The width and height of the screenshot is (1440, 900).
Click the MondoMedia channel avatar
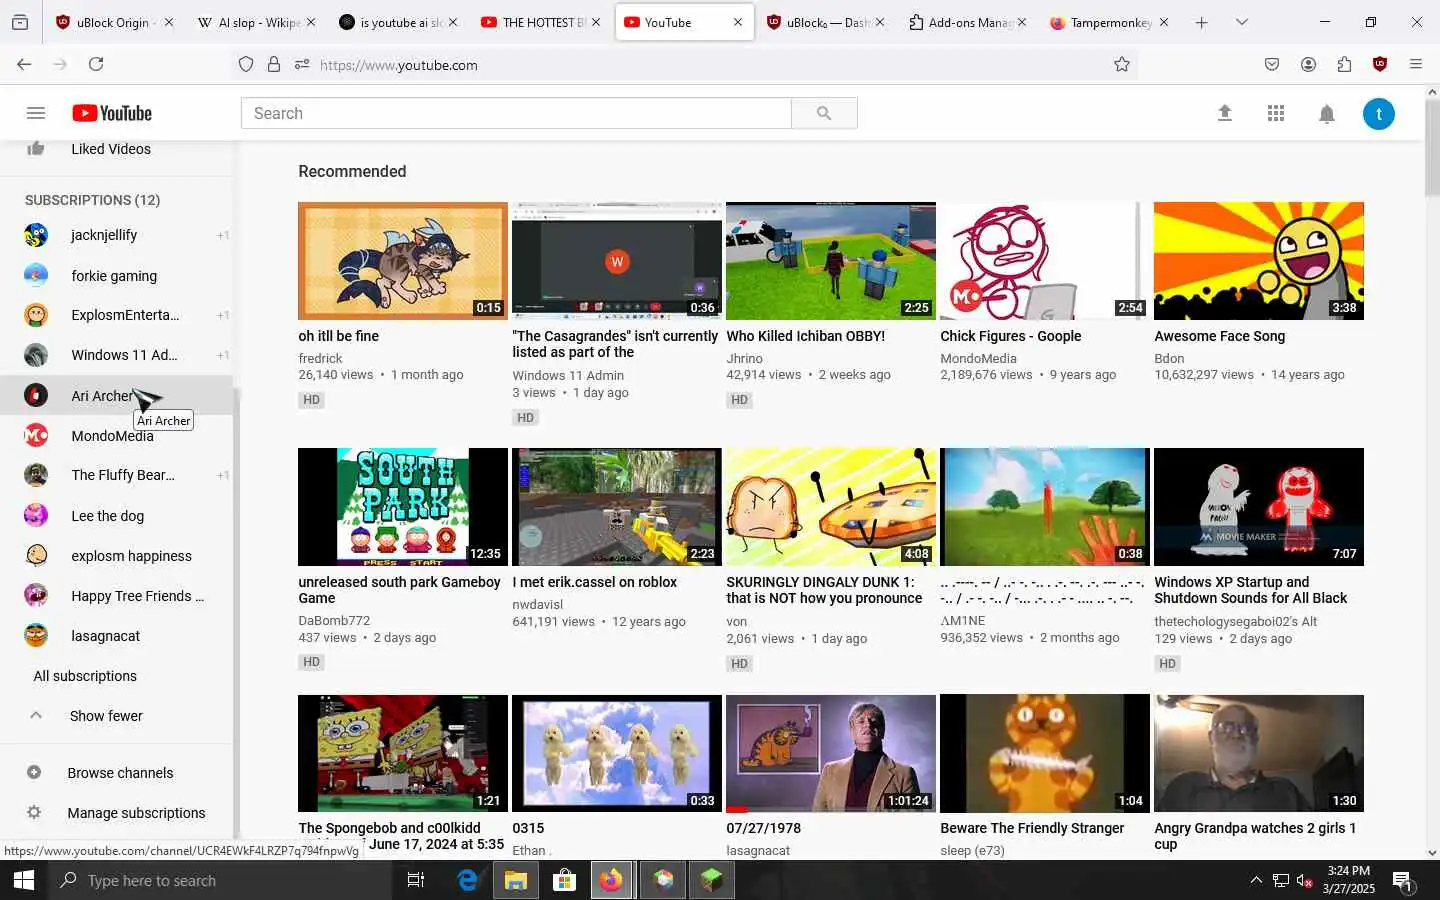coord(36,435)
